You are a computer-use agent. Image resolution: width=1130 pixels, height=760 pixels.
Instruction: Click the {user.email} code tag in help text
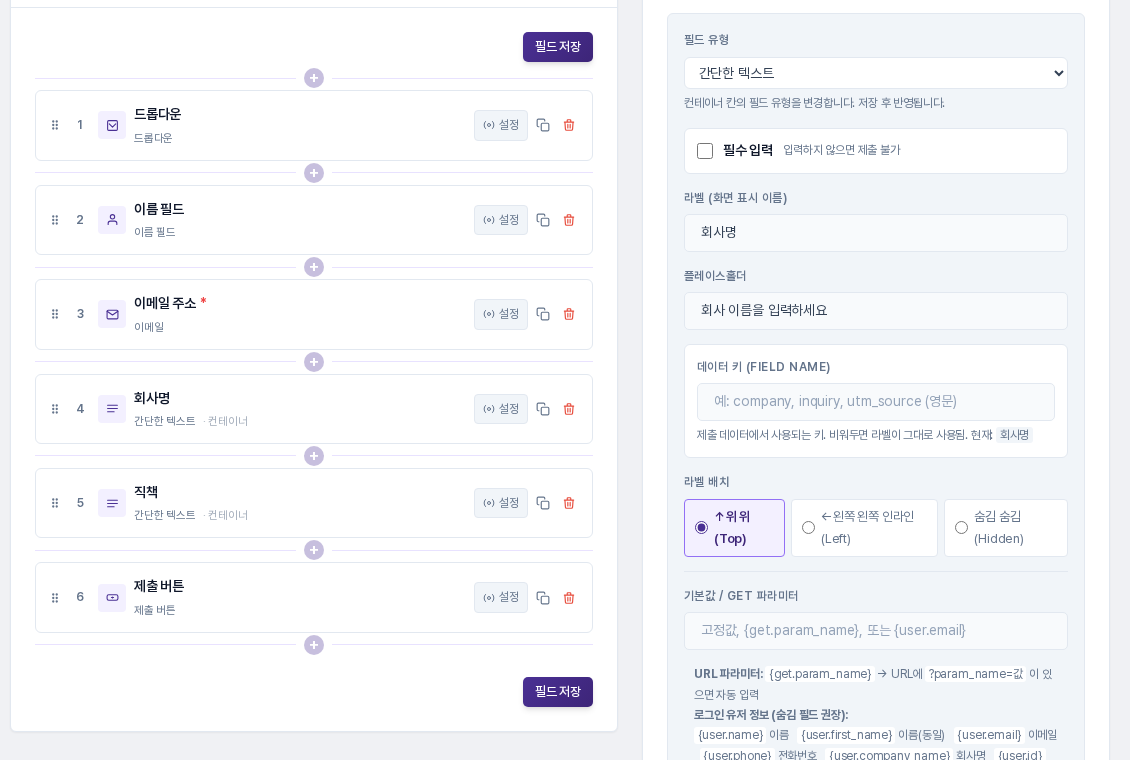coord(989,735)
